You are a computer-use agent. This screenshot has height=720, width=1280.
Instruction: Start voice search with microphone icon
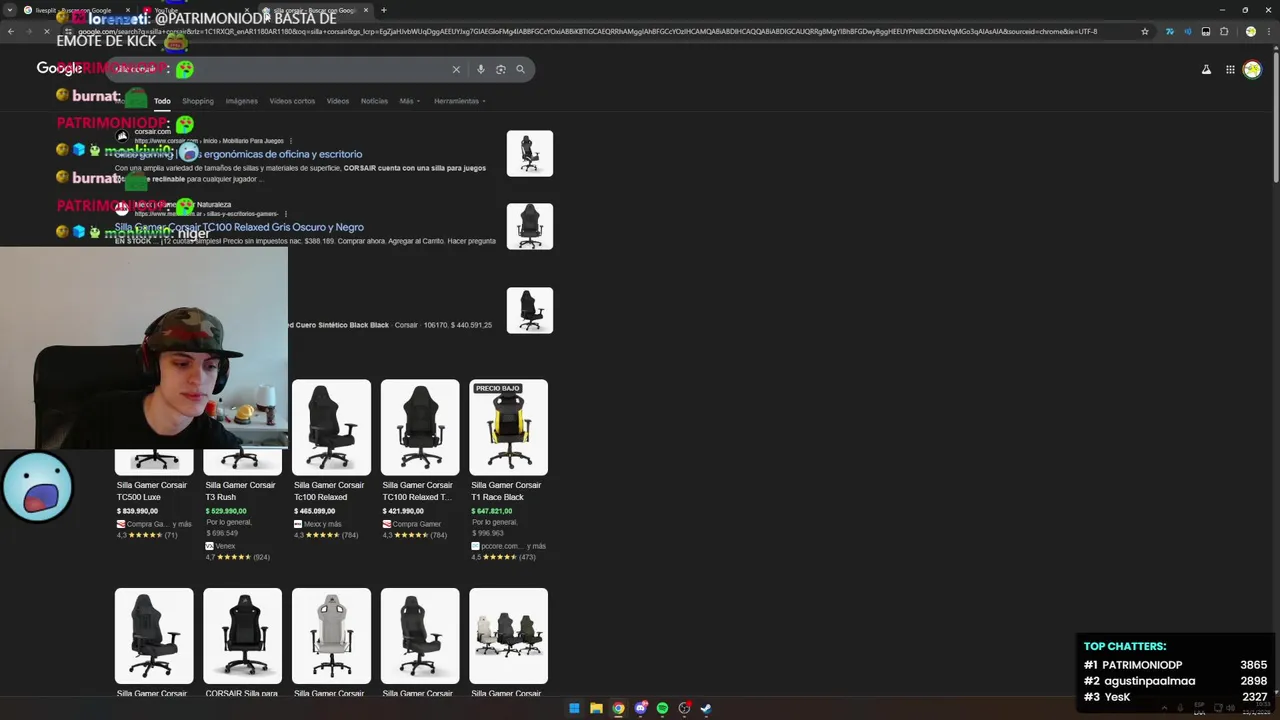pyautogui.click(x=481, y=69)
